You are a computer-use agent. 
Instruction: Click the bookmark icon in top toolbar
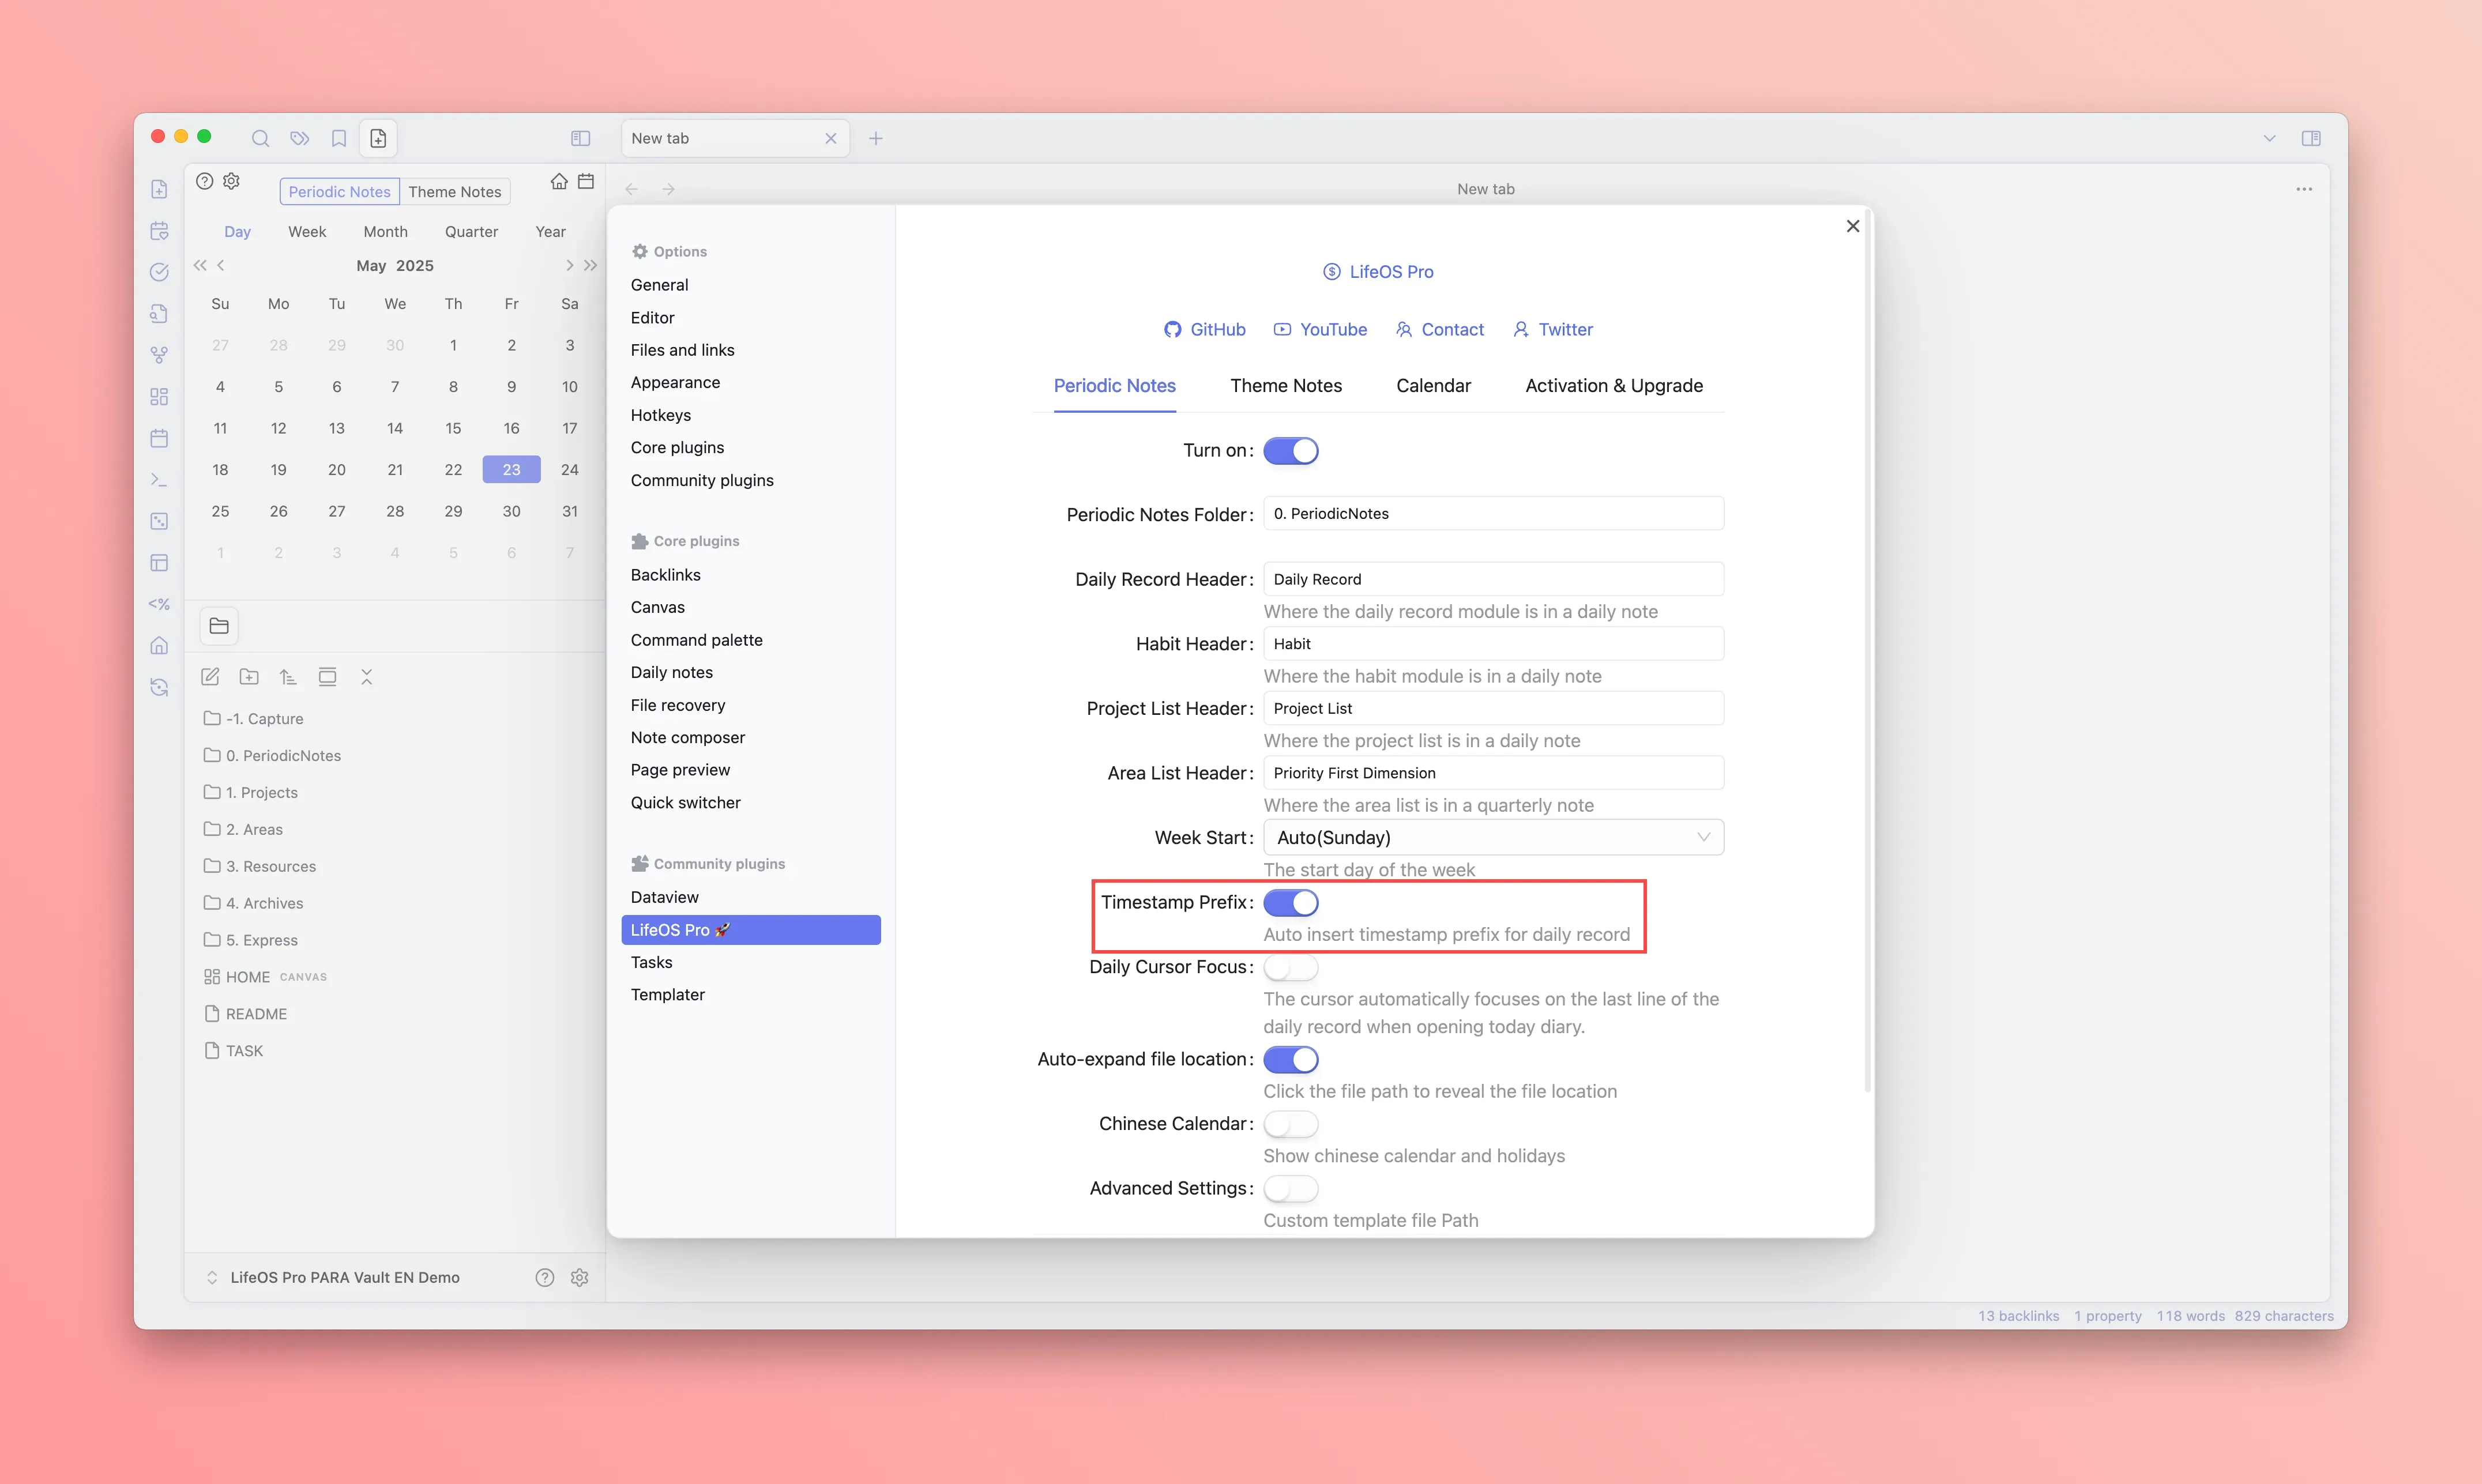pos(339,138)
